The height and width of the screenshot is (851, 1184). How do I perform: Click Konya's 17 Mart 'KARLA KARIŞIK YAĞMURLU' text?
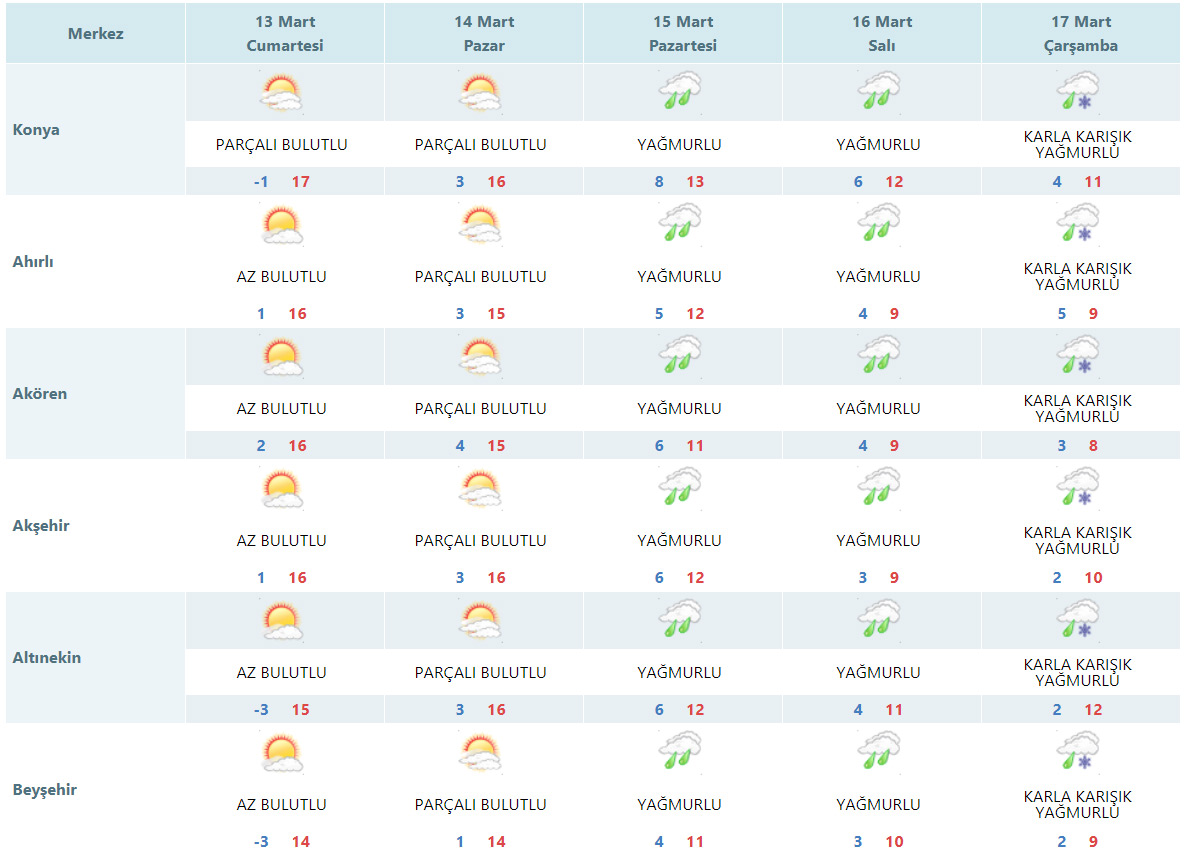tap(1077, 145)
